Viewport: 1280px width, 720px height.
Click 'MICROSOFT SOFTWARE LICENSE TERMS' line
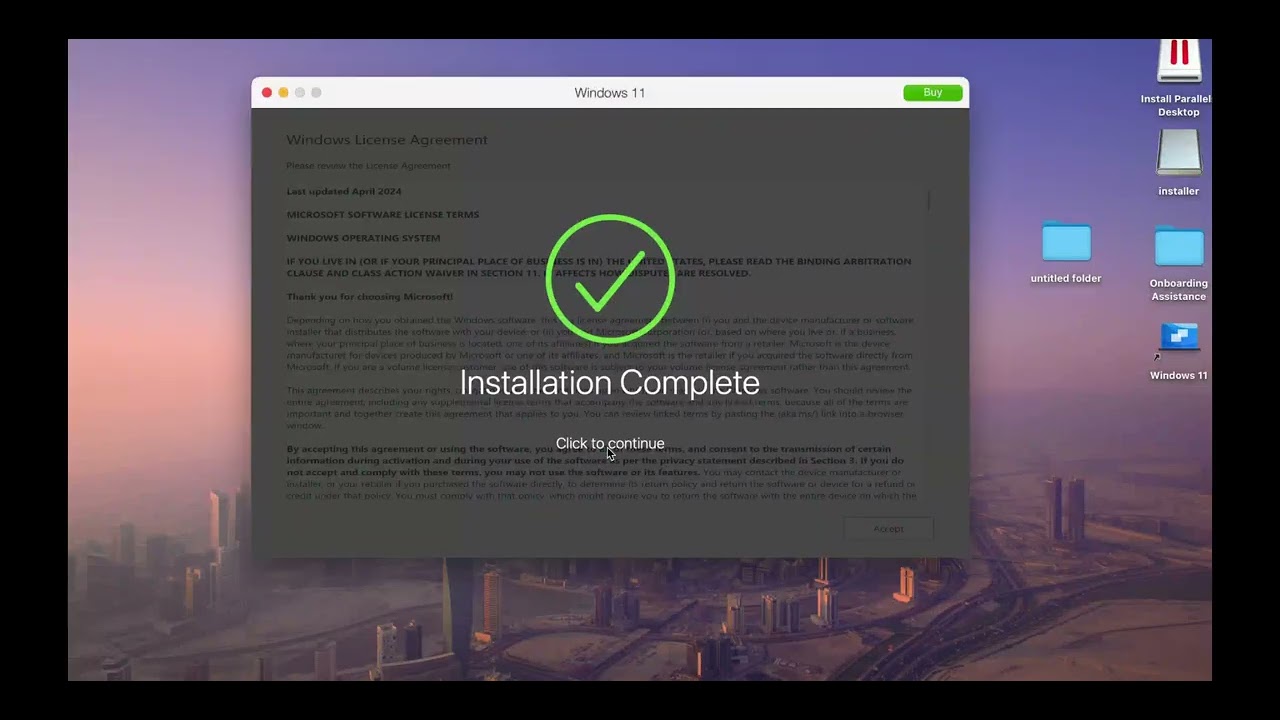383,214
